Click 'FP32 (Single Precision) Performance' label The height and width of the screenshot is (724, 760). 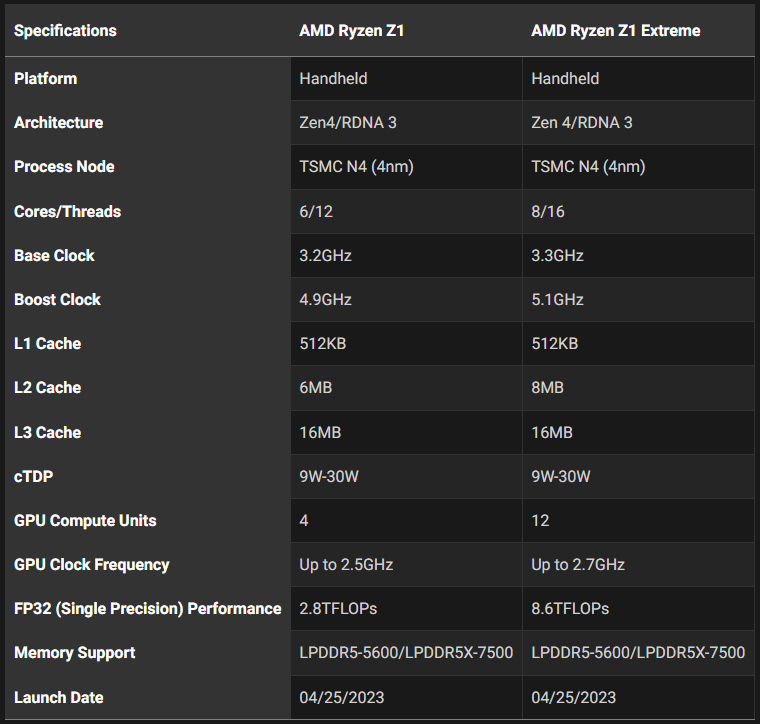[x=148, y=609]
